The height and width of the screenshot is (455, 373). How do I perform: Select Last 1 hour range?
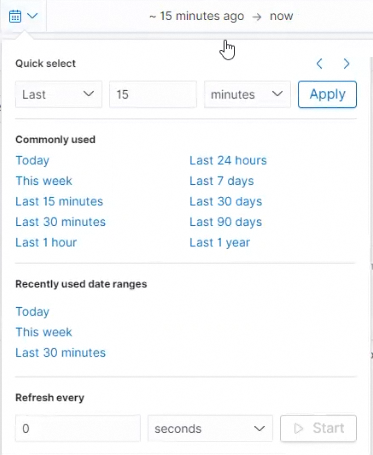tap(46, 242)
